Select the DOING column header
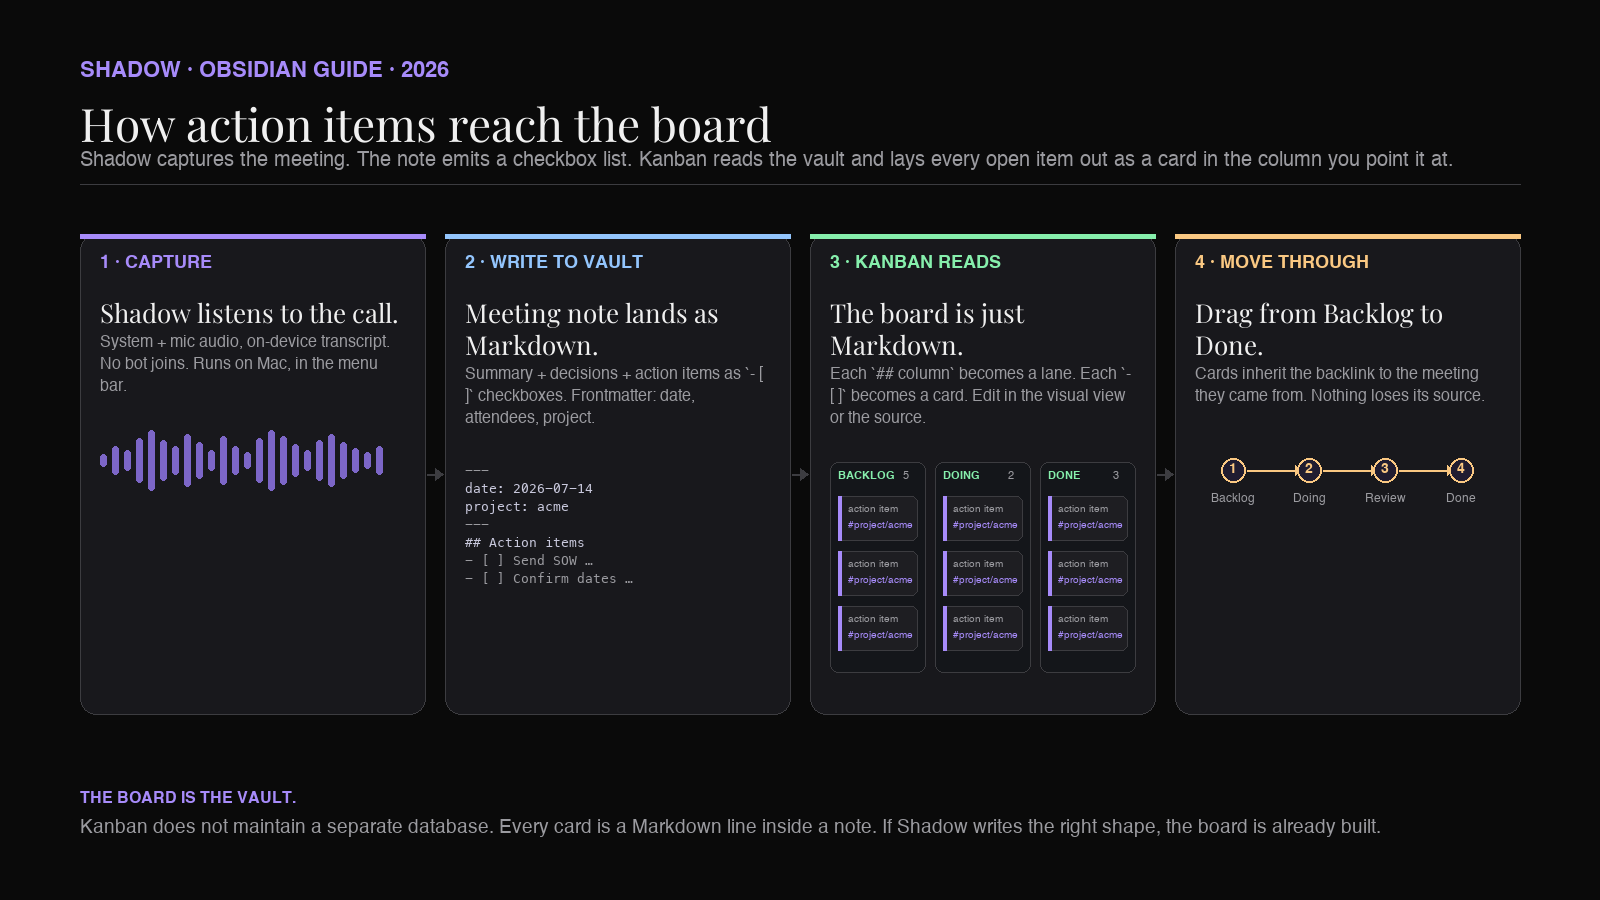Image resolution: width=1600 pixels, height=900 pixels. click(961, 475)
